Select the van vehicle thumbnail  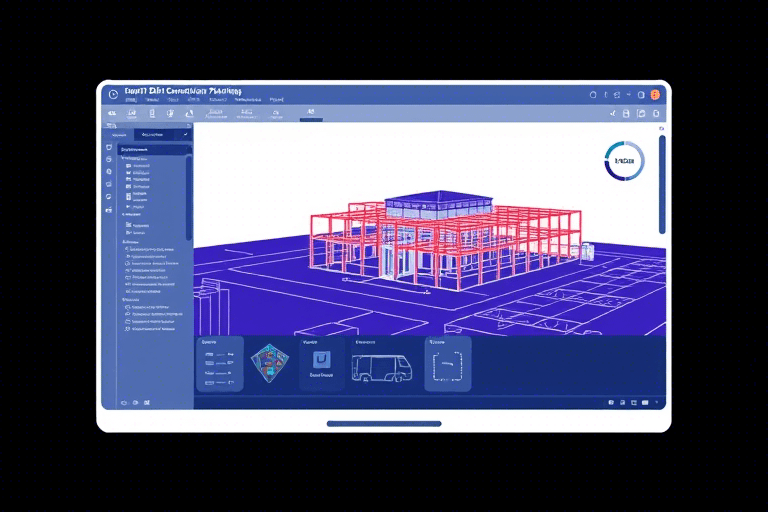click(x=380, y=367)
